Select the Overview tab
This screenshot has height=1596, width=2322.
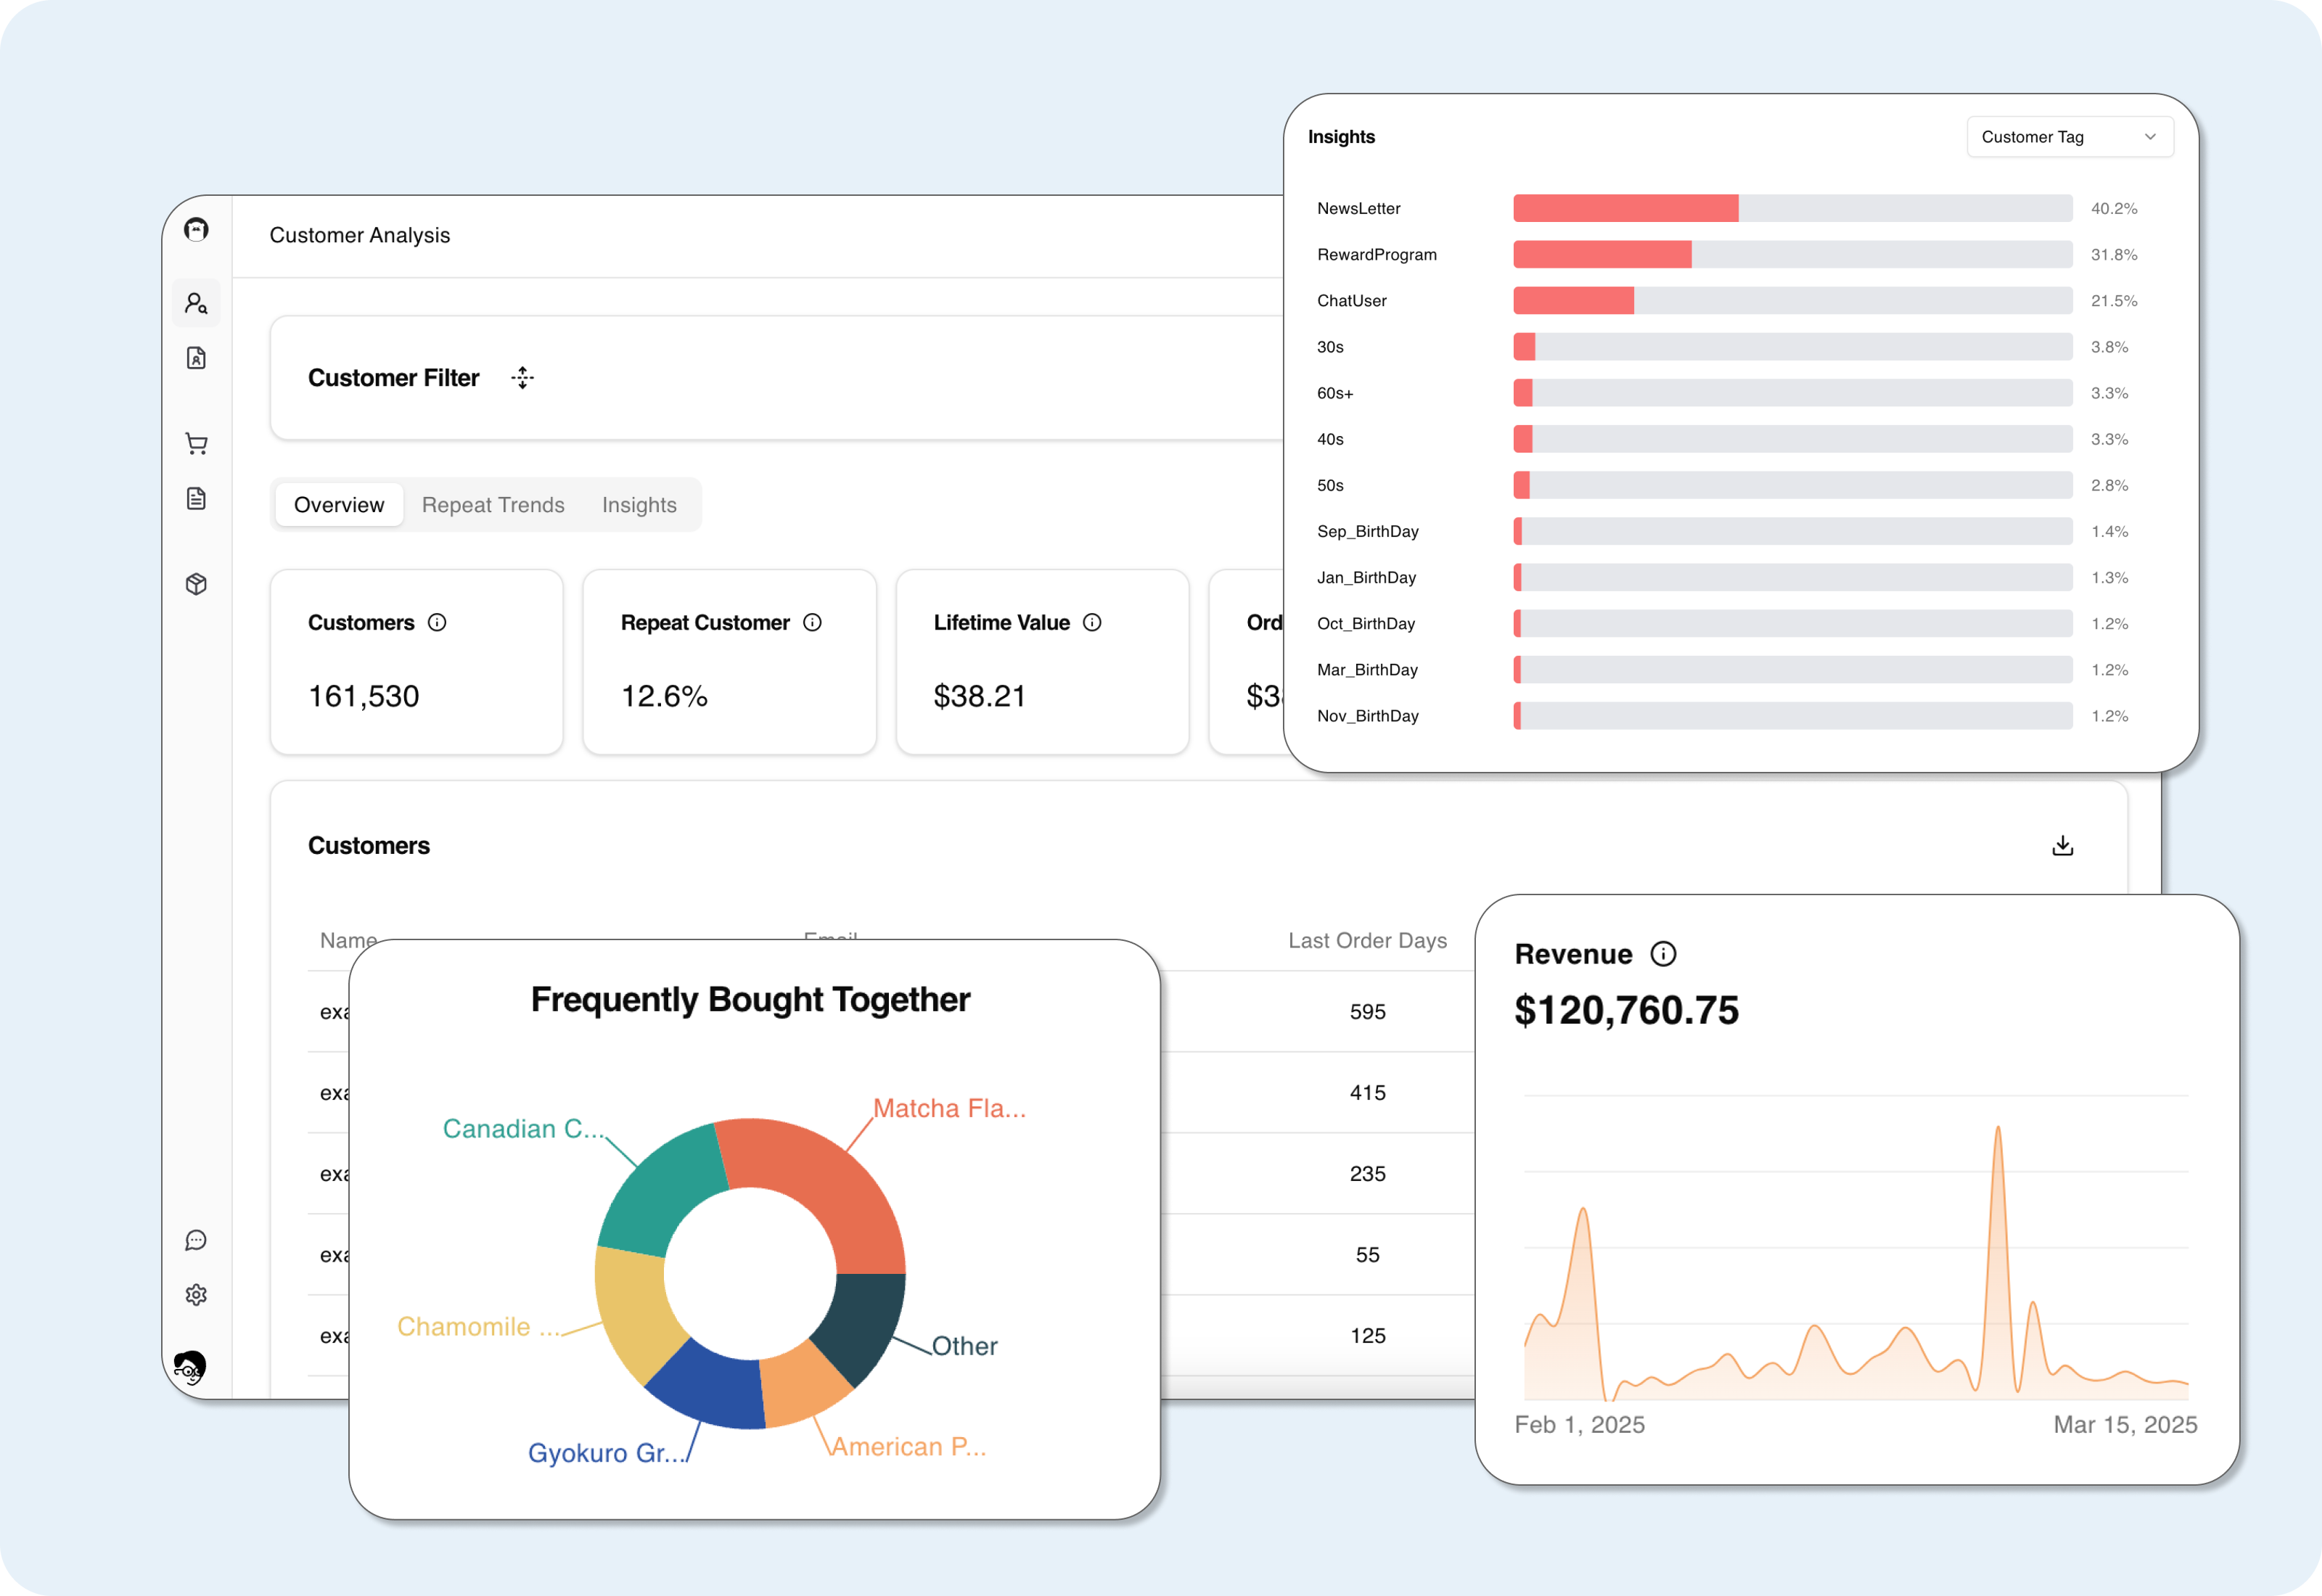338,505
